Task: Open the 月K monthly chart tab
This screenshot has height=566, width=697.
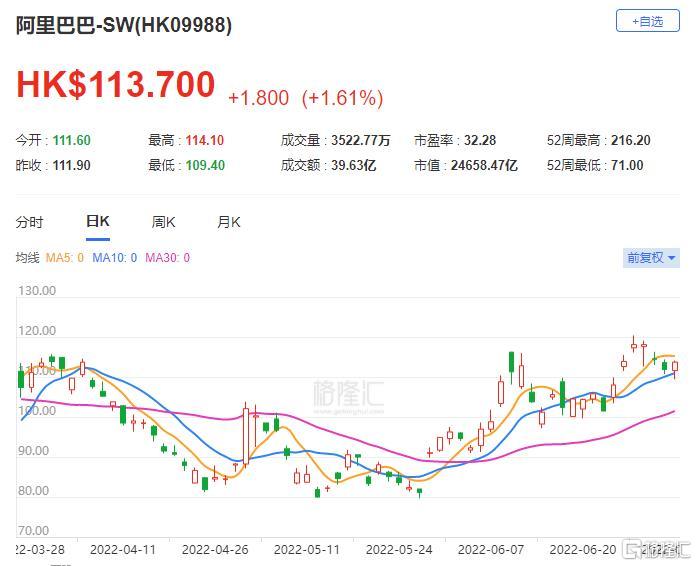Action: 228,221
